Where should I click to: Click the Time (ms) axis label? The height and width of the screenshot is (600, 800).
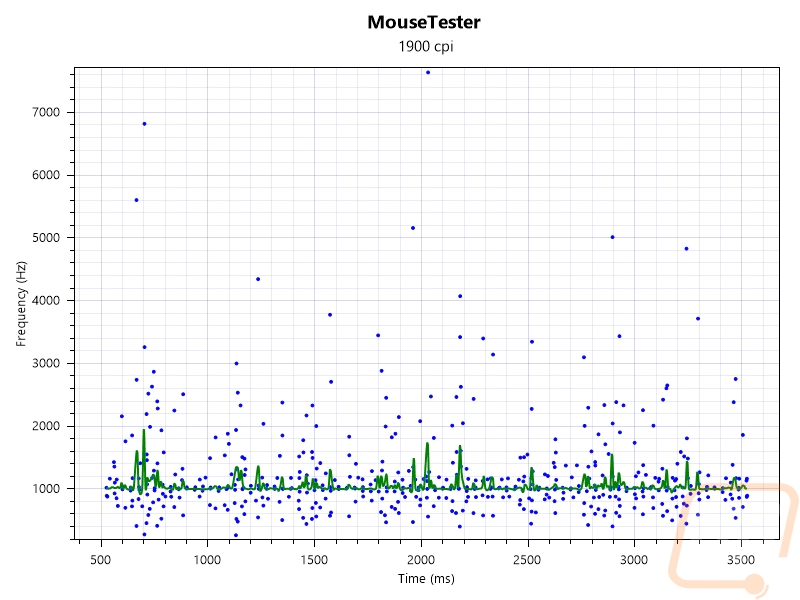tap(426, 579)
